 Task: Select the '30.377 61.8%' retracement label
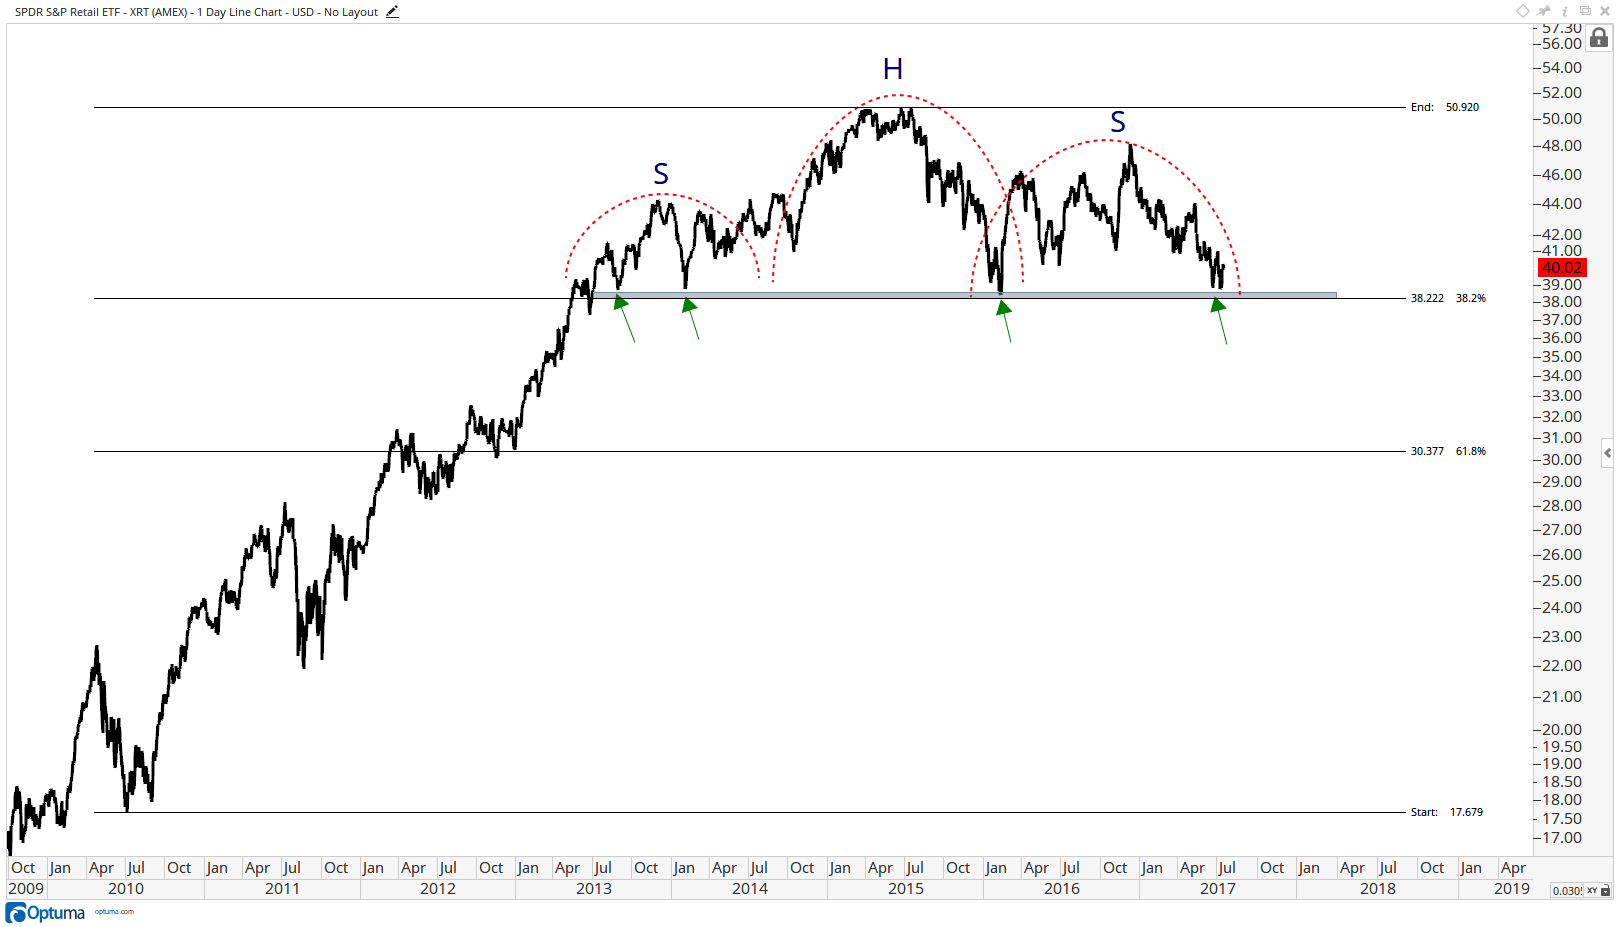pyautogui.click(x=1448, y=451)
